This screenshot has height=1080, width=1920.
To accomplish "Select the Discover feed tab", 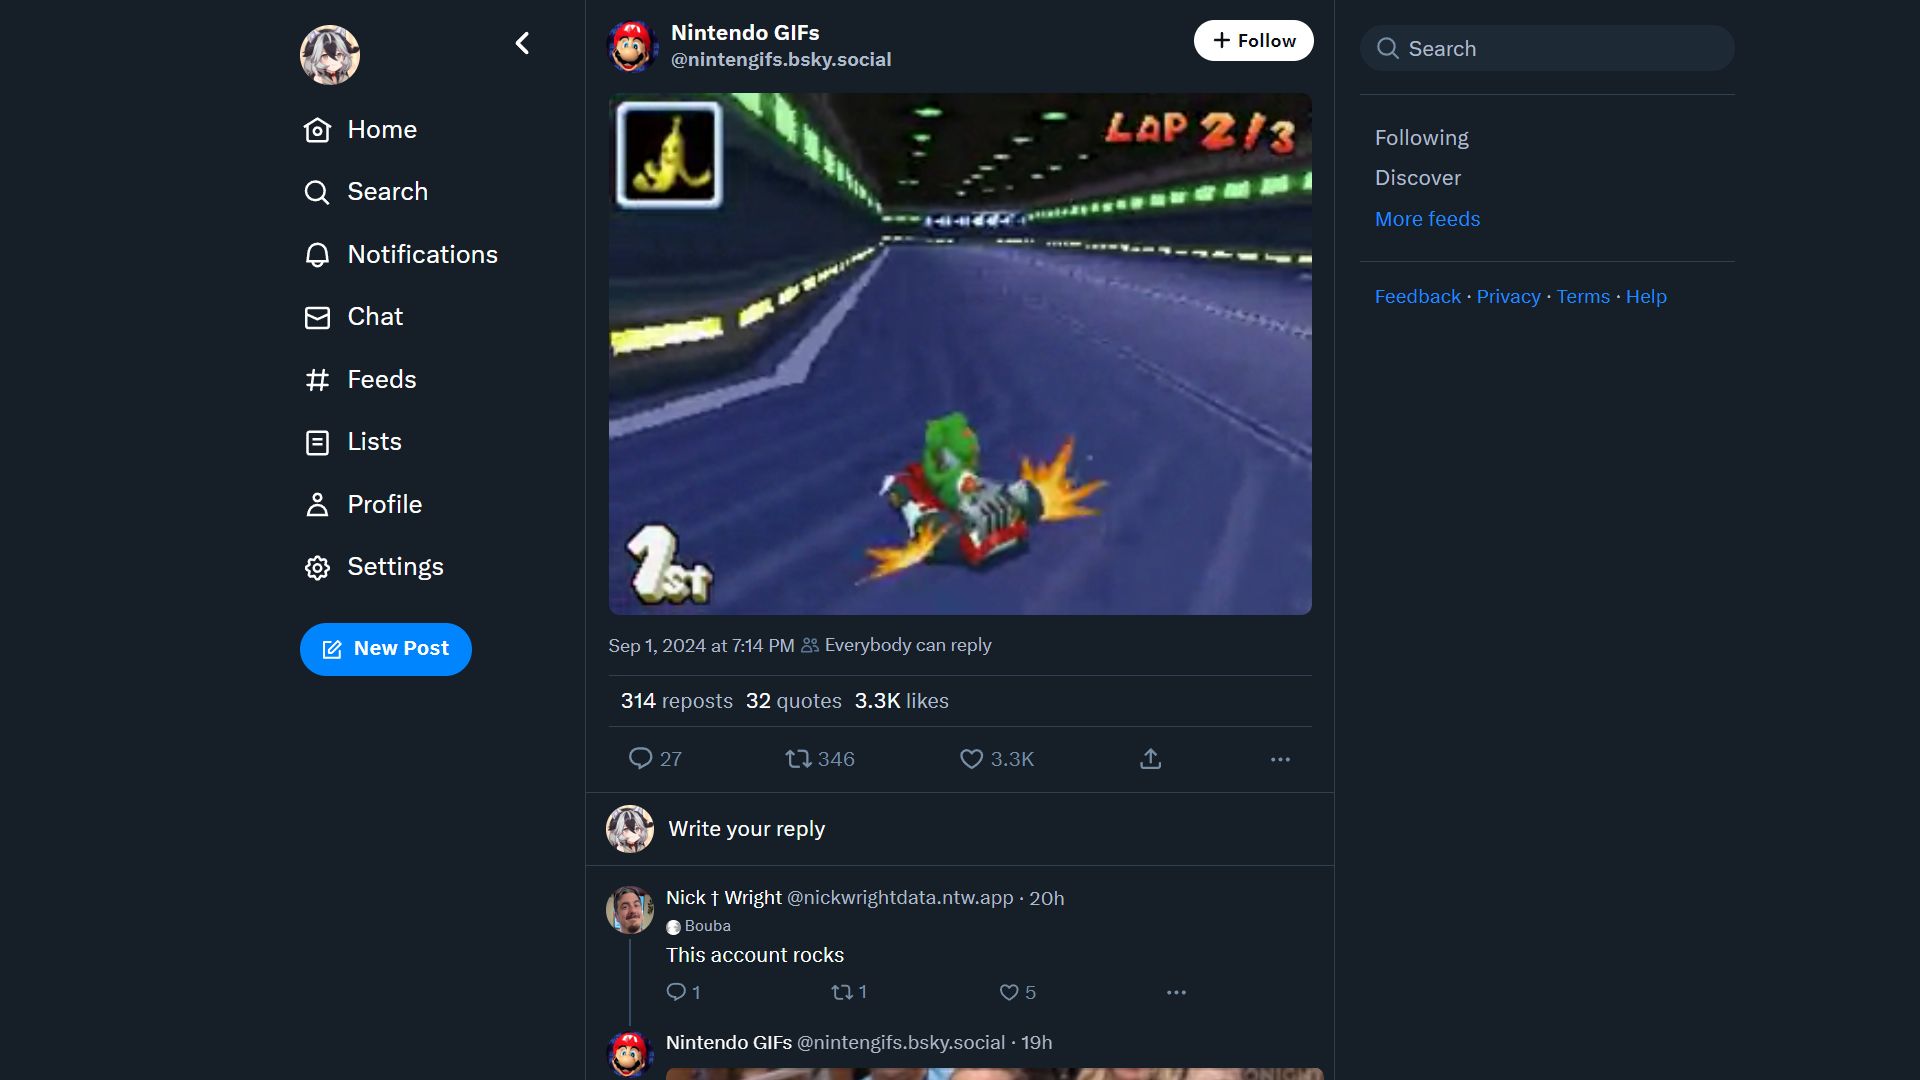I will [x=1418, y=177].
